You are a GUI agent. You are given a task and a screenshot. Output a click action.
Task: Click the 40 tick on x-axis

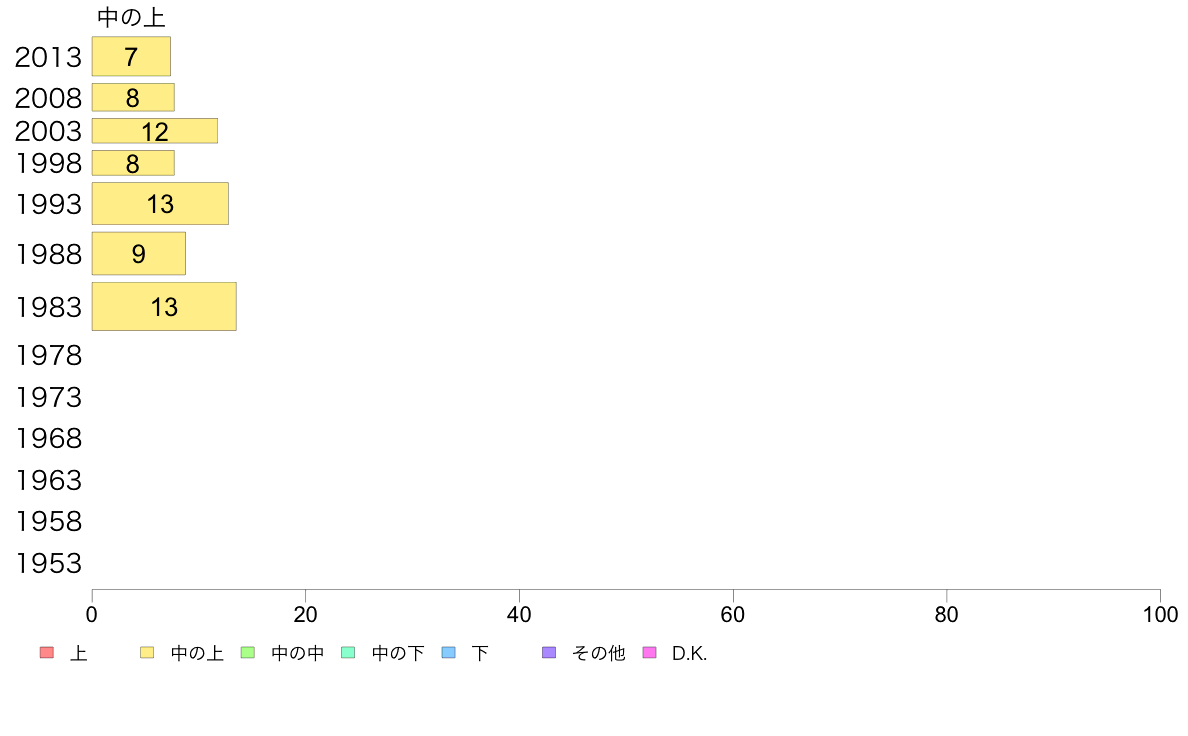(519, 614)
